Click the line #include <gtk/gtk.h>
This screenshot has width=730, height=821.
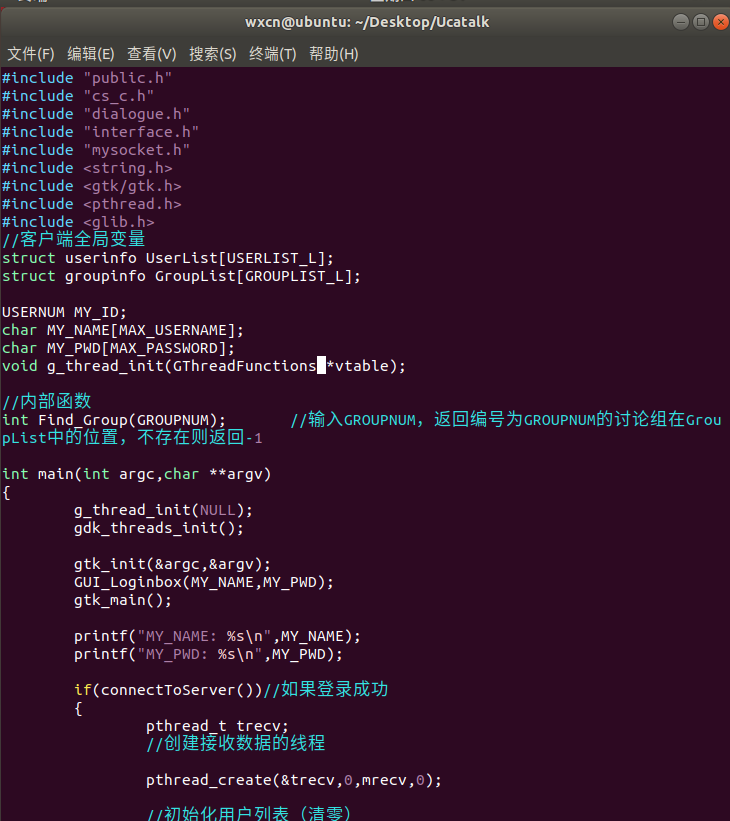tap(92, 186)
